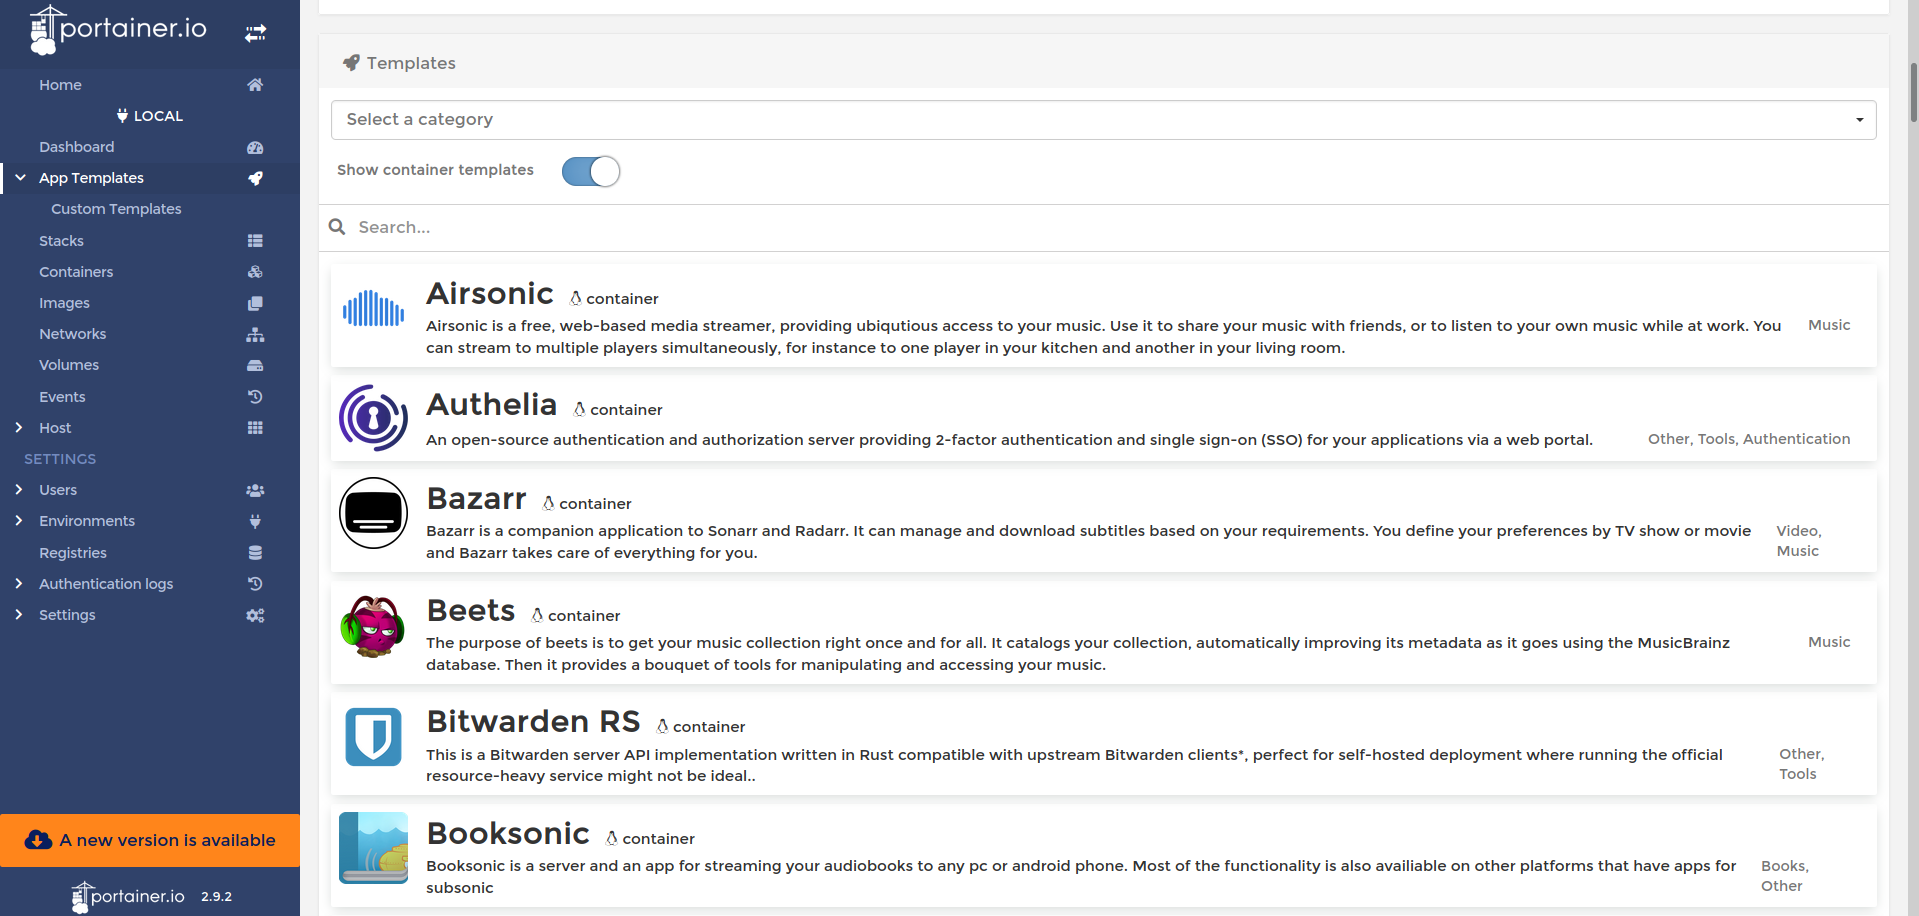Screen dimensions: 1919x916
Task: Click the Bazarr logo icon
Action: click(x=373, y=513)
